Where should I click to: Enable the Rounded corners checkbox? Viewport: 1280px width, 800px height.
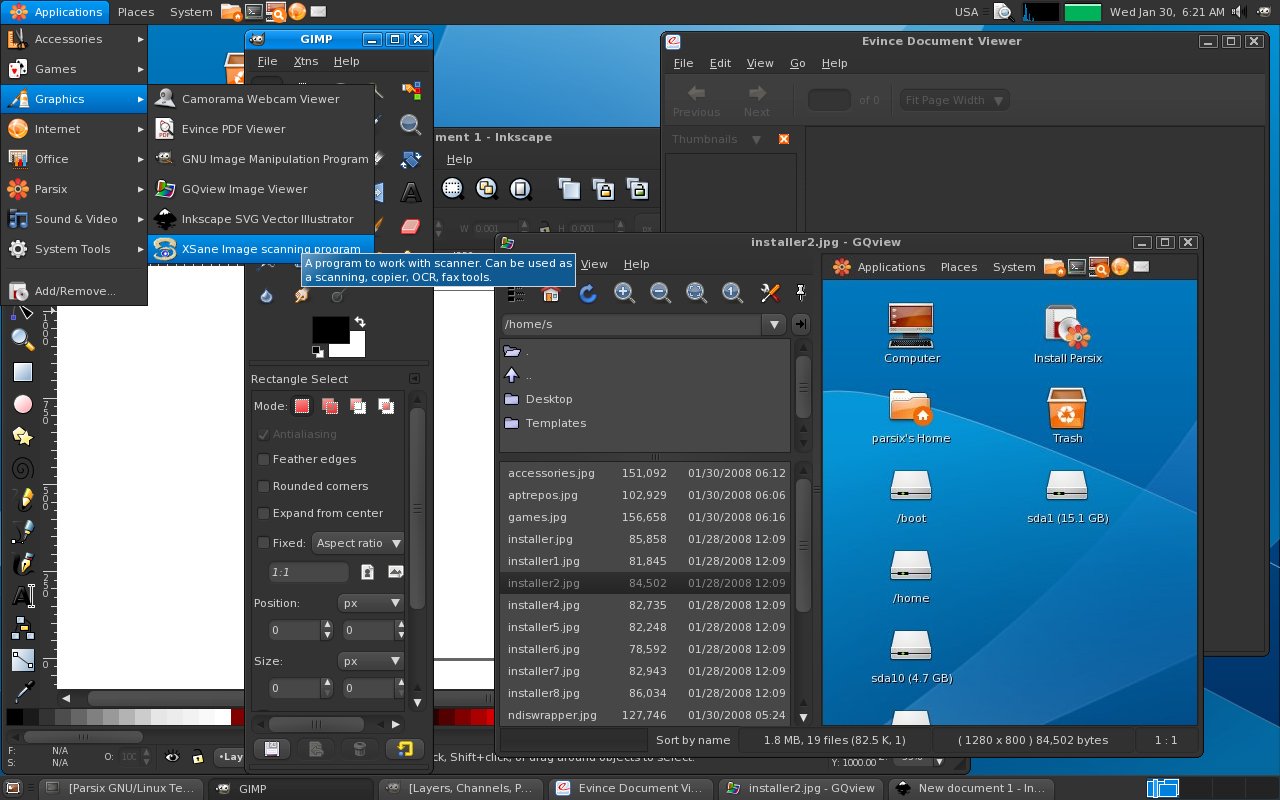coord(264,486)
